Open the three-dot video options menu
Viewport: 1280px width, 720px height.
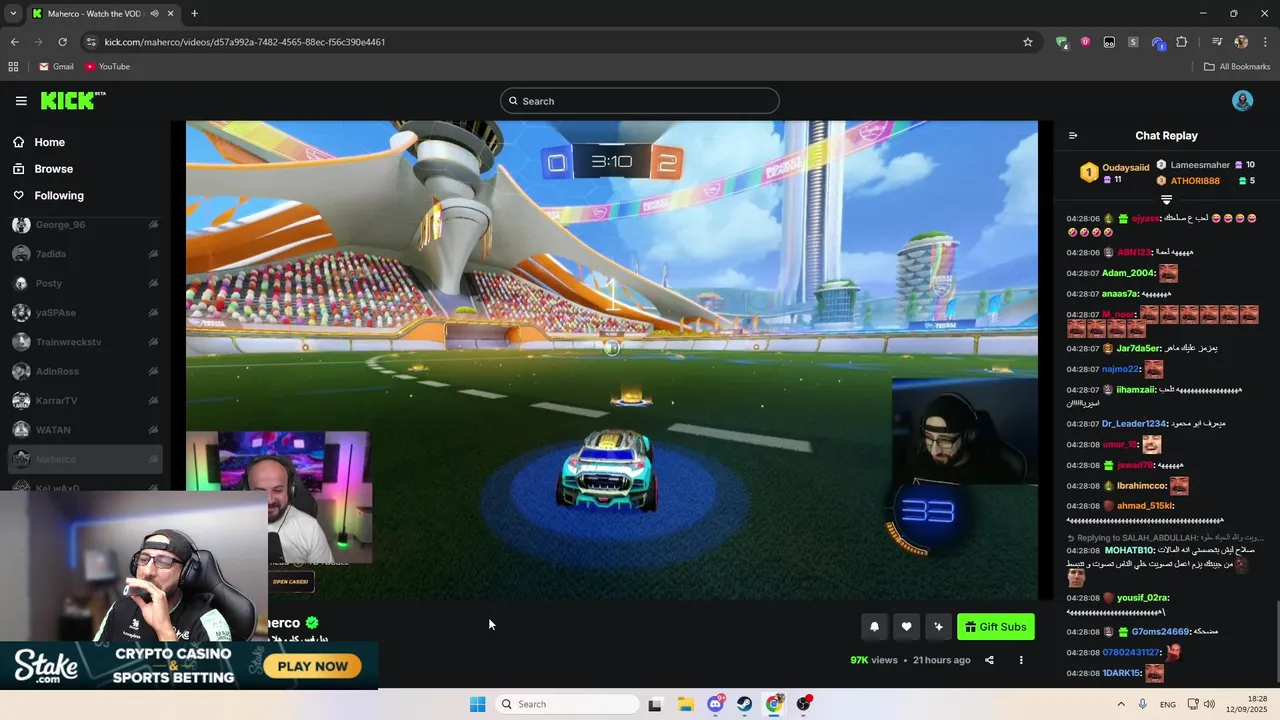click(x=1021, y=660)
